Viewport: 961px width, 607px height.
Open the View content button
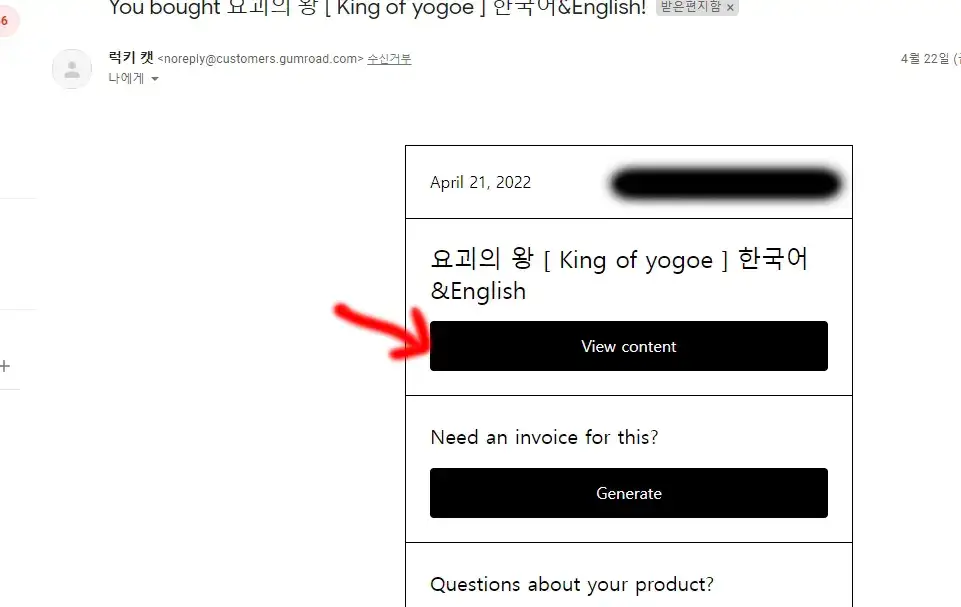(629, 346)
